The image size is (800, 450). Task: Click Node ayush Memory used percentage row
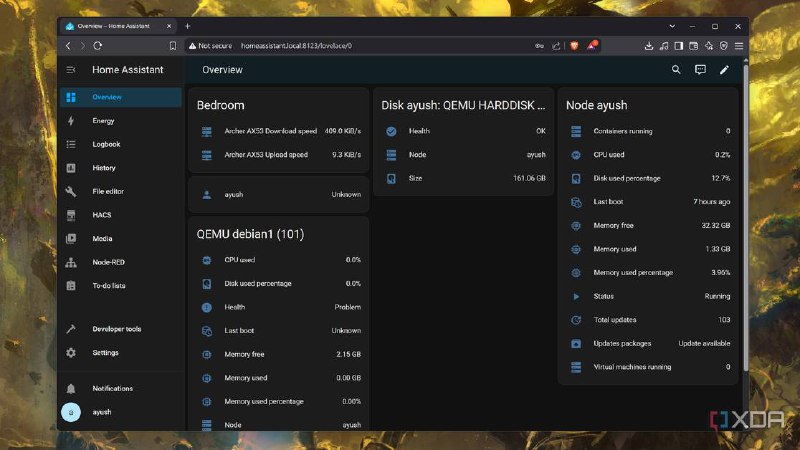pos(648,273)
